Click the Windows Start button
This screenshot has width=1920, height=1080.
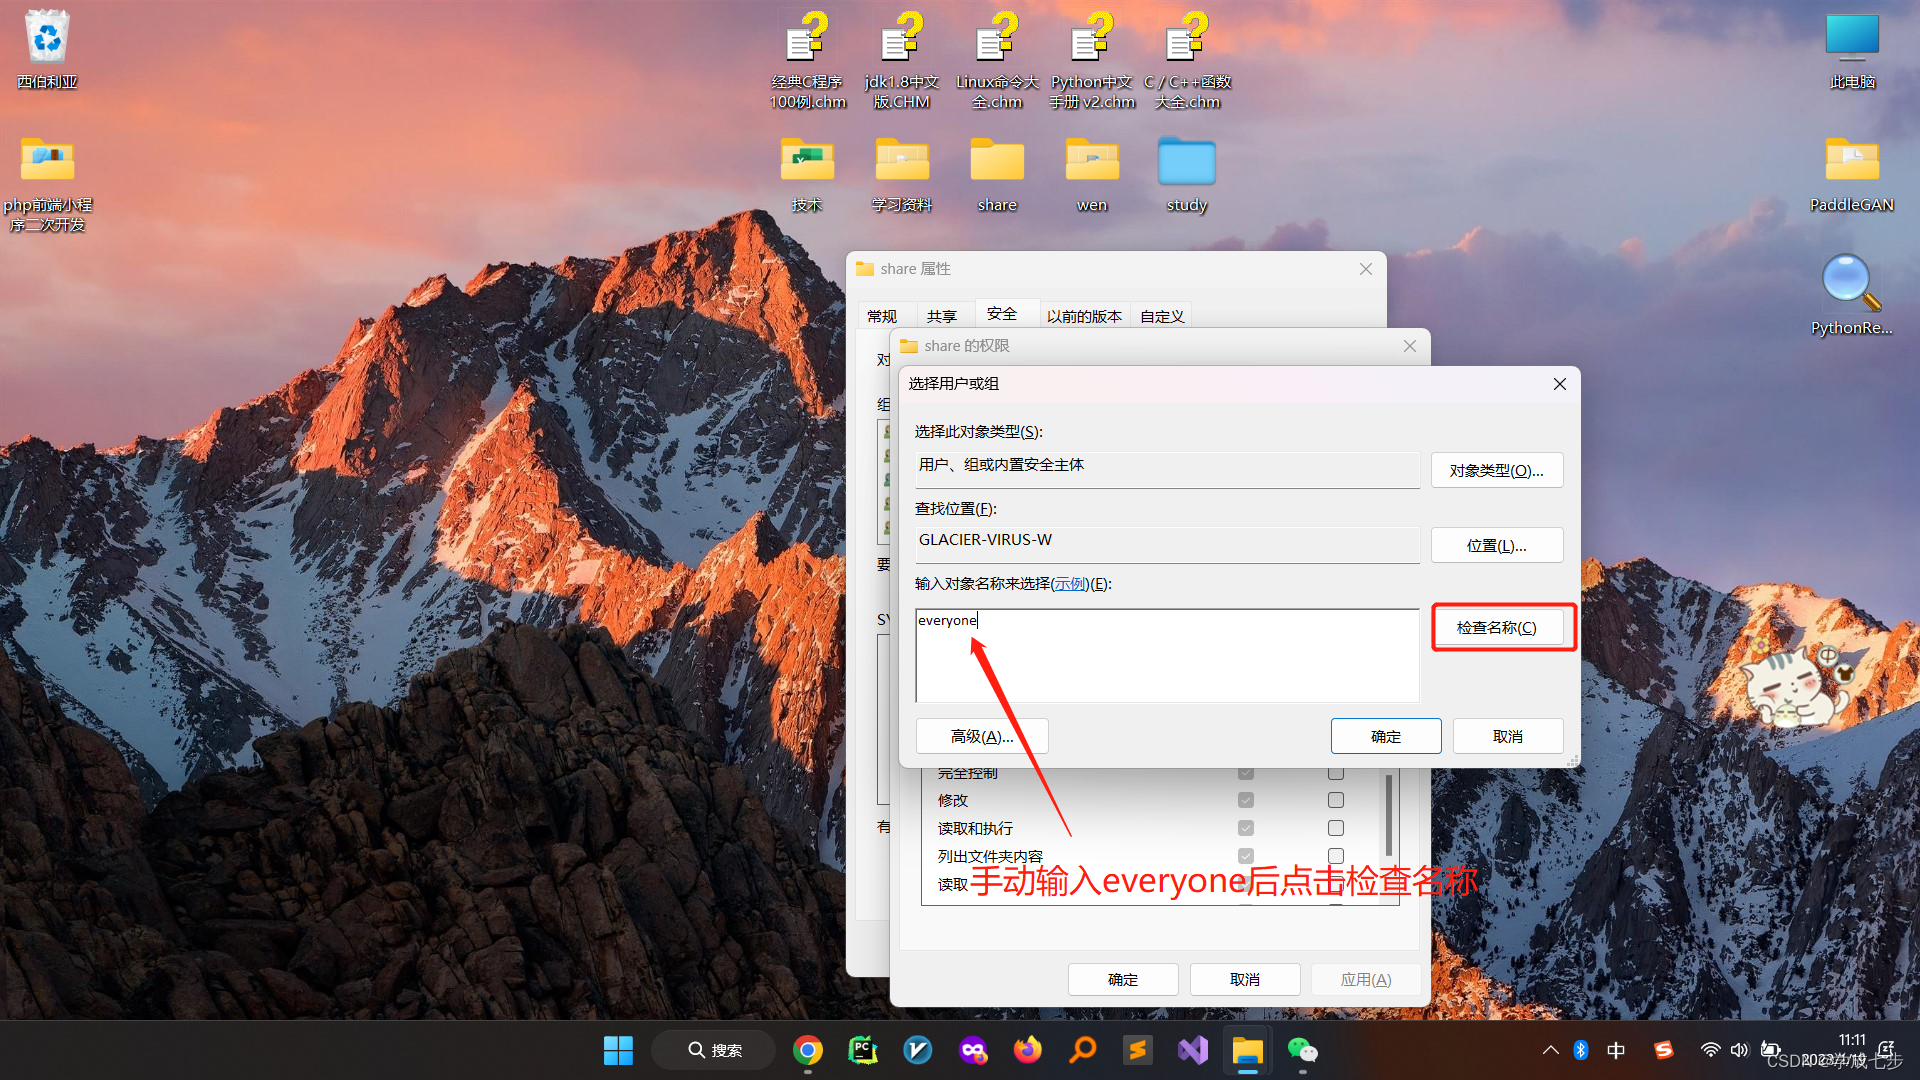pyautogui.click(x=618, y=1050)
